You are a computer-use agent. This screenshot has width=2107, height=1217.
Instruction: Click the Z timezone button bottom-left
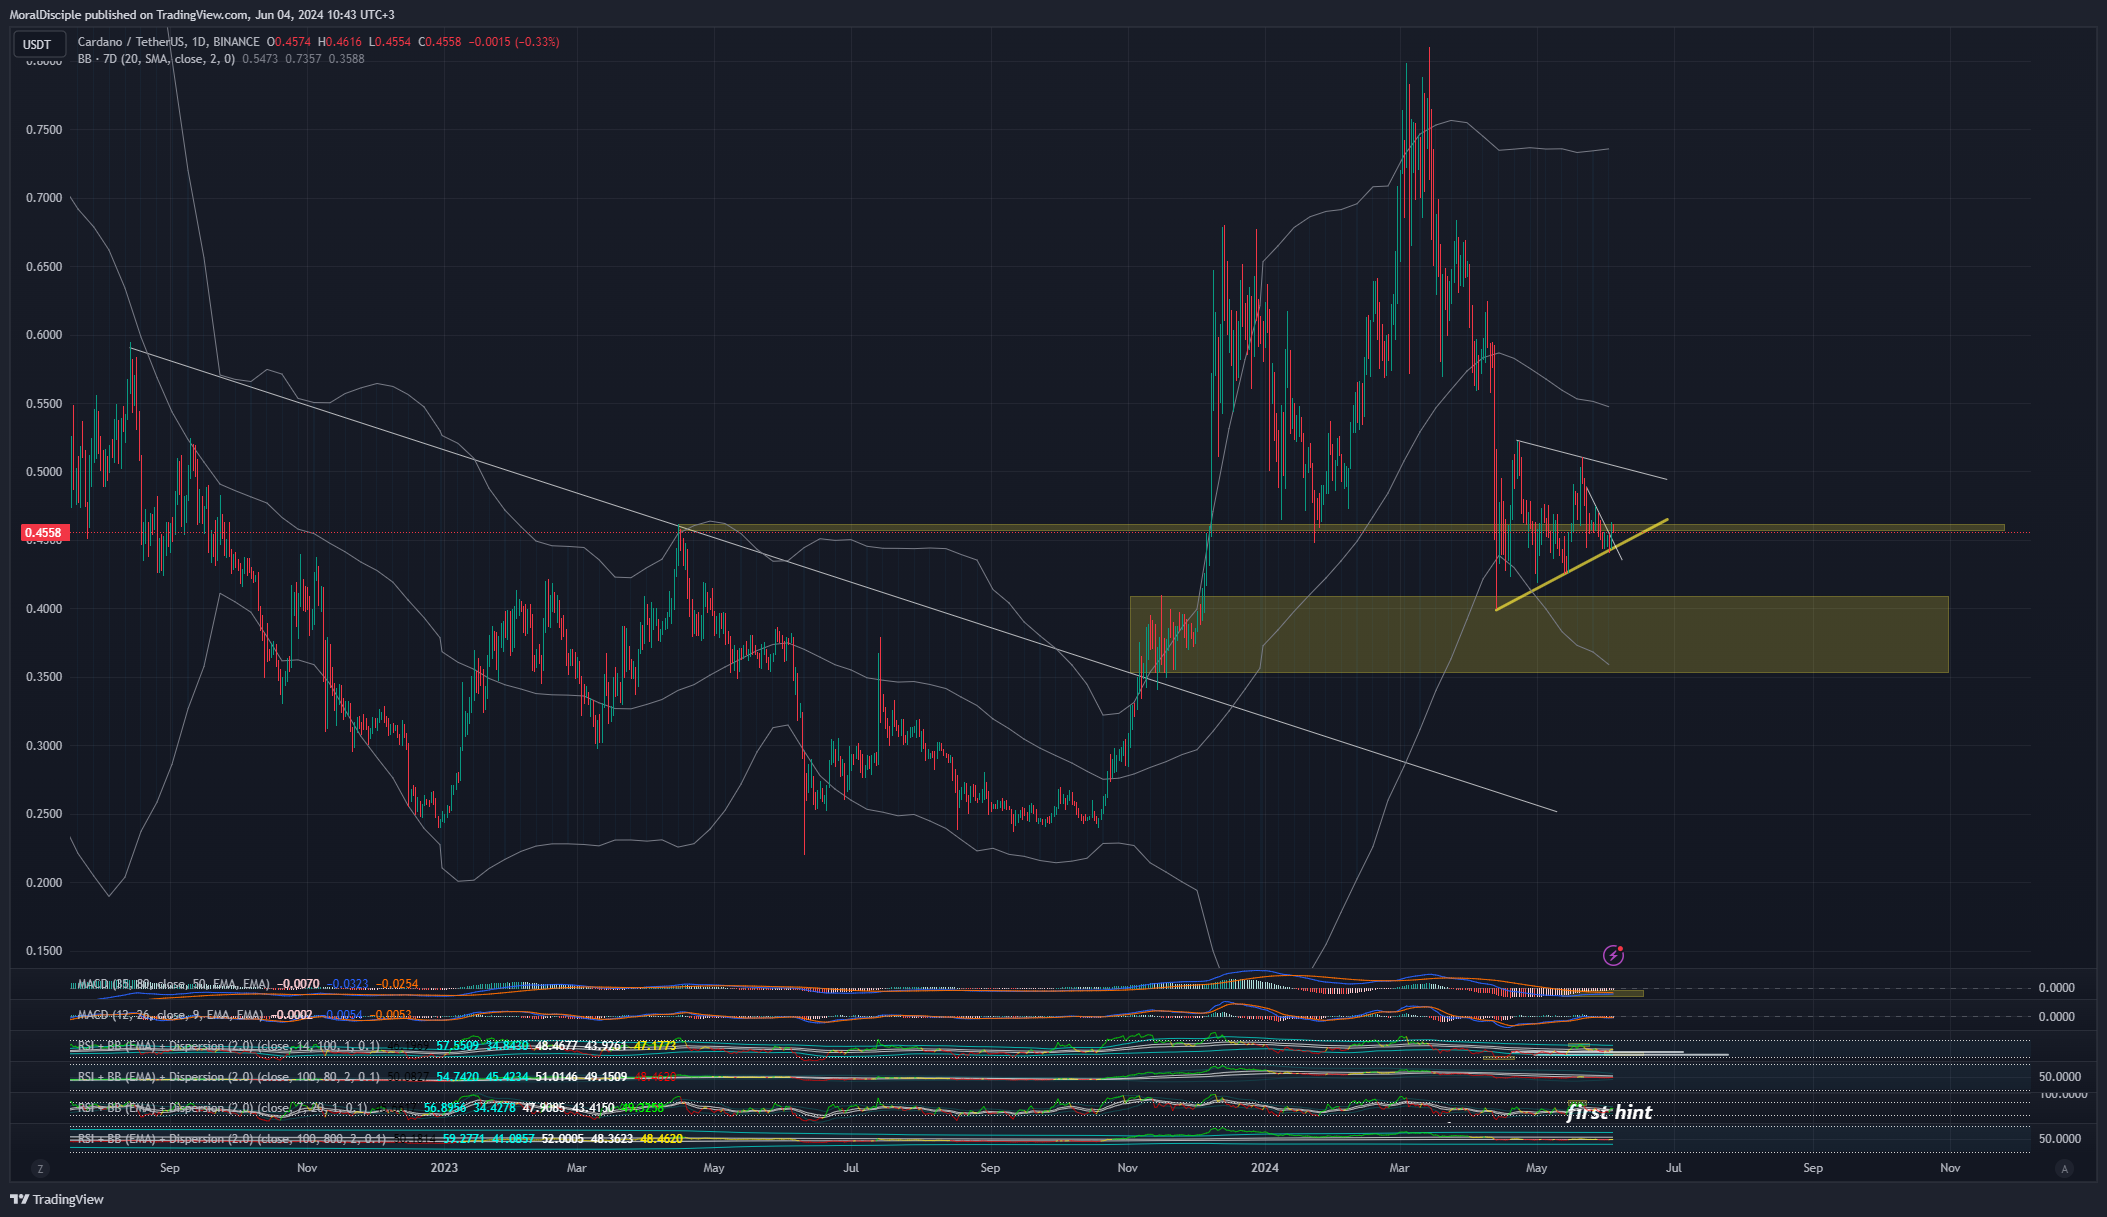40,1168
